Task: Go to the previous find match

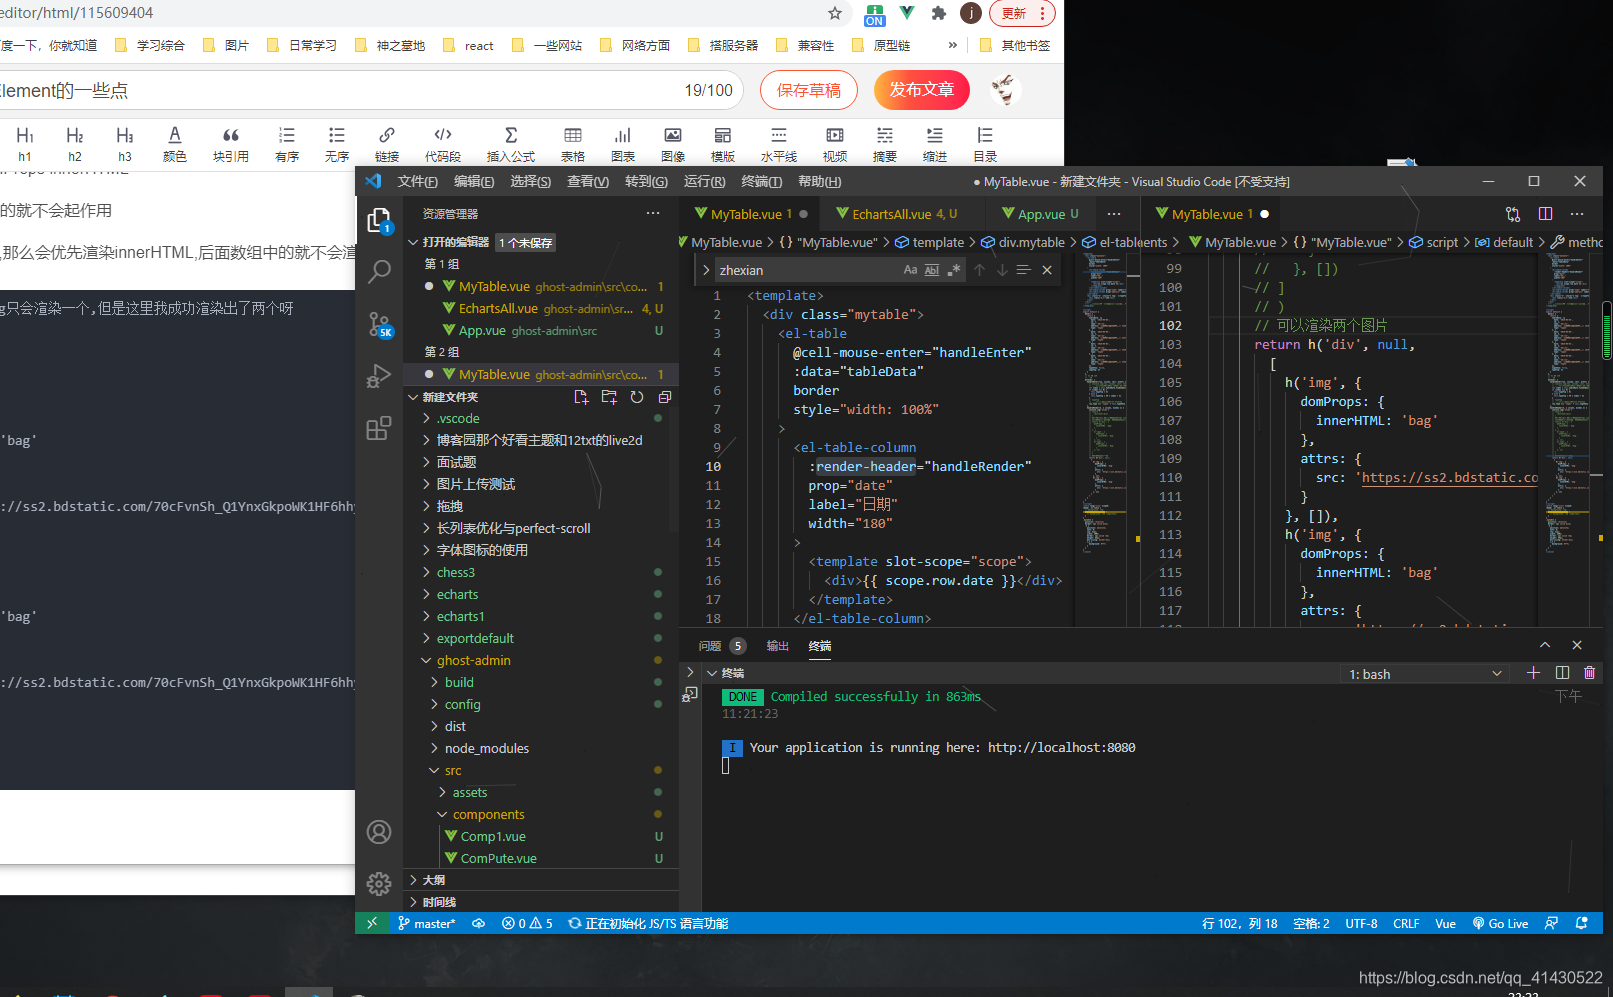Action: [x=980, y=270]
